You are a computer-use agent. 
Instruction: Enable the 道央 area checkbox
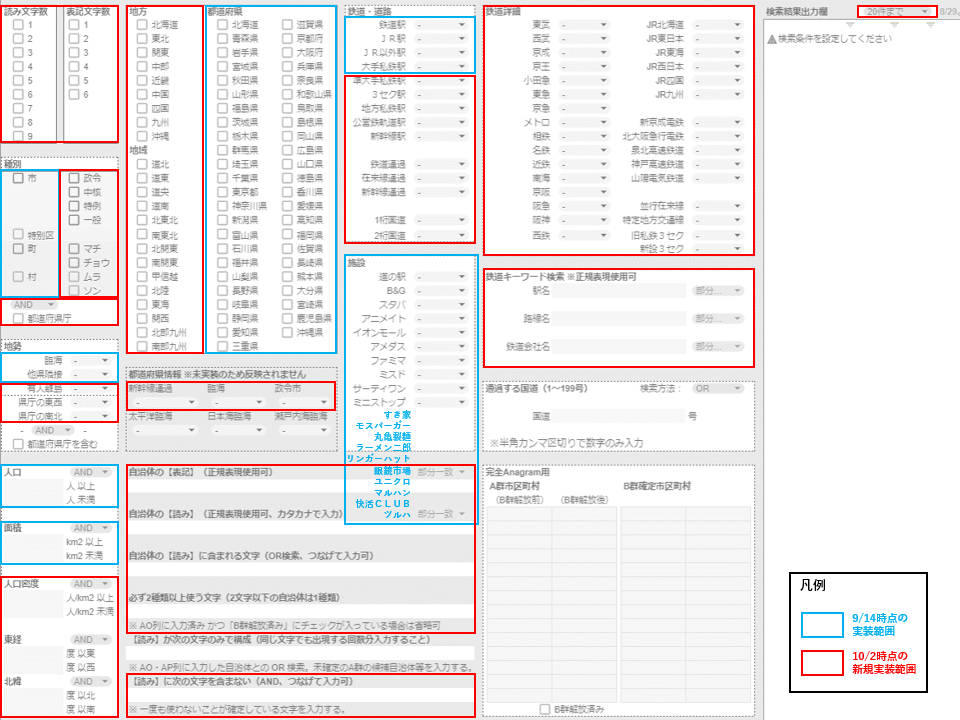[142, 192]
